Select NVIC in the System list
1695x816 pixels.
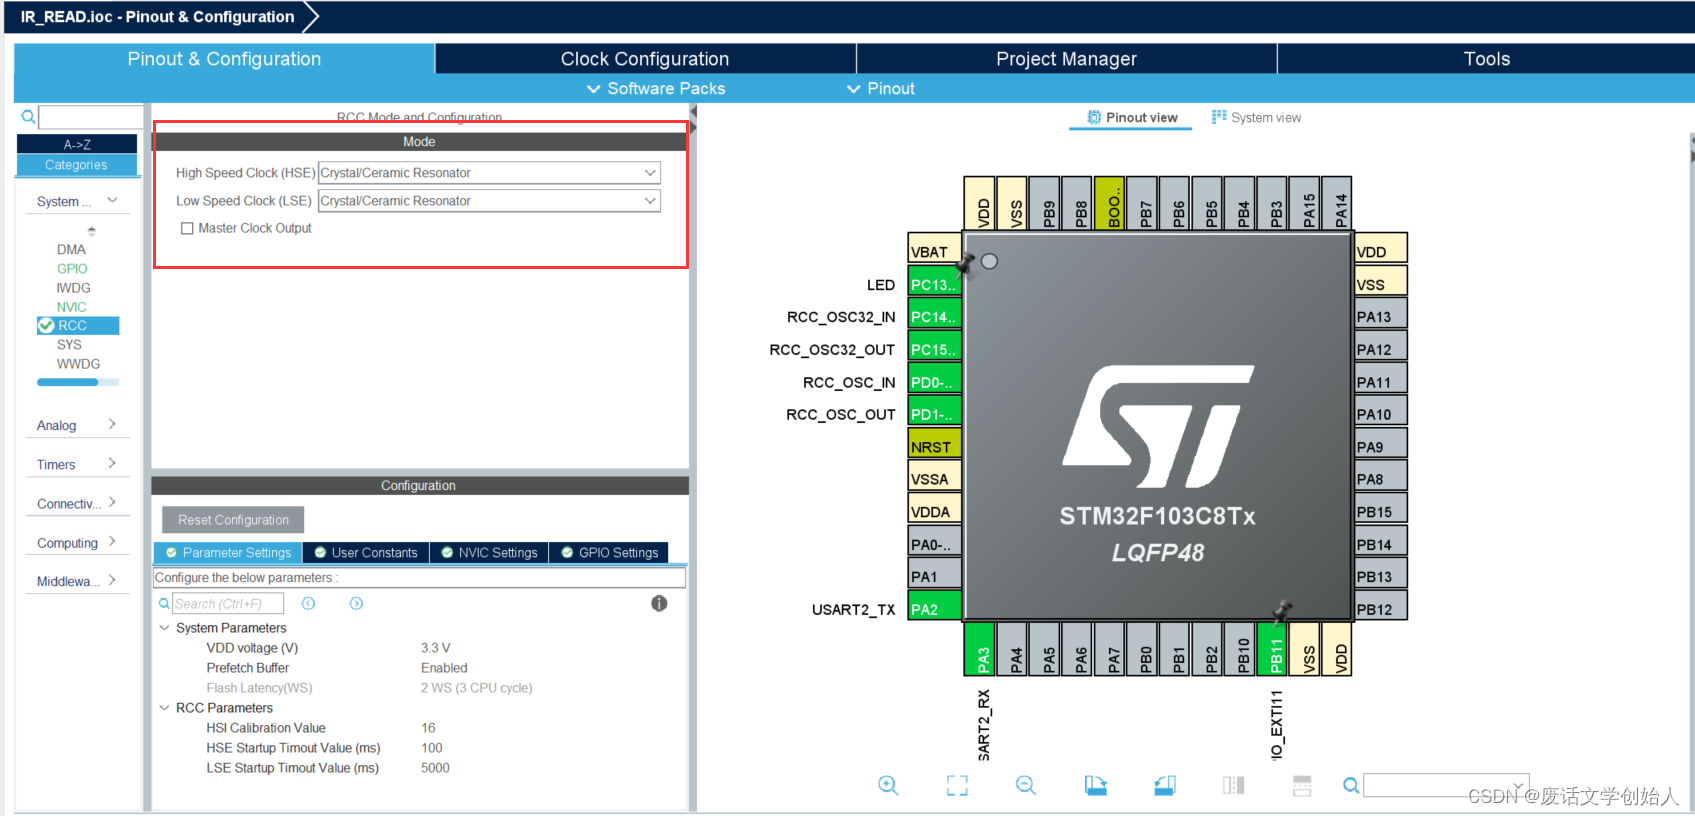71,307
